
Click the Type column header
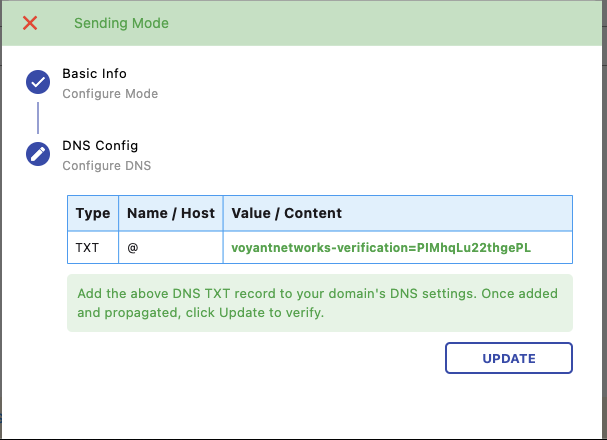tap(93, 213)
